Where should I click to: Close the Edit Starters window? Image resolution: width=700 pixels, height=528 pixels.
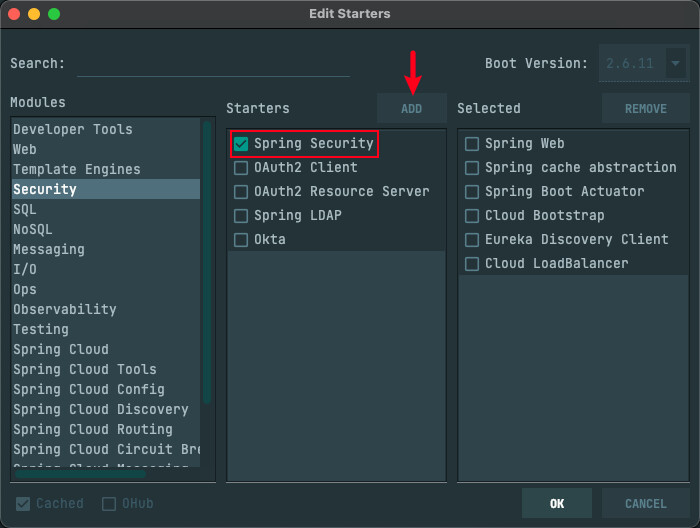[14, 14]
